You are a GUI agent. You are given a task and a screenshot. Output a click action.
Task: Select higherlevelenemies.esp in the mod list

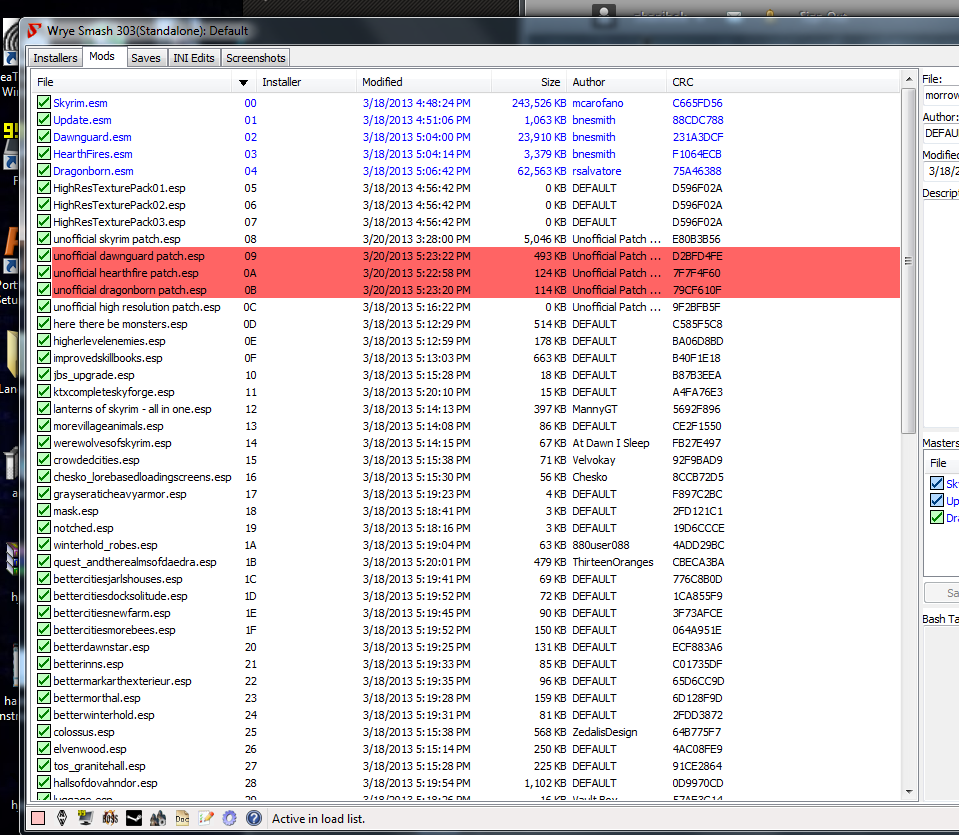point(109,341)
